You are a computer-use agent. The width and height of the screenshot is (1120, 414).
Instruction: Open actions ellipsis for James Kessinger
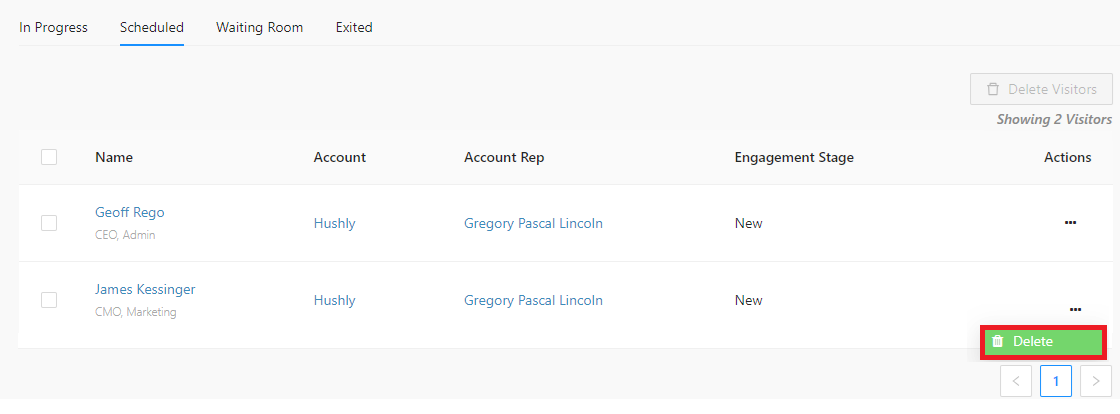coord(1075,309)
